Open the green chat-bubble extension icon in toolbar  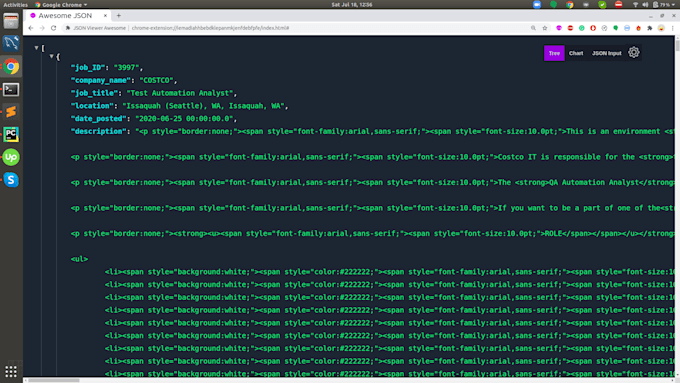(x=615, y=28)
